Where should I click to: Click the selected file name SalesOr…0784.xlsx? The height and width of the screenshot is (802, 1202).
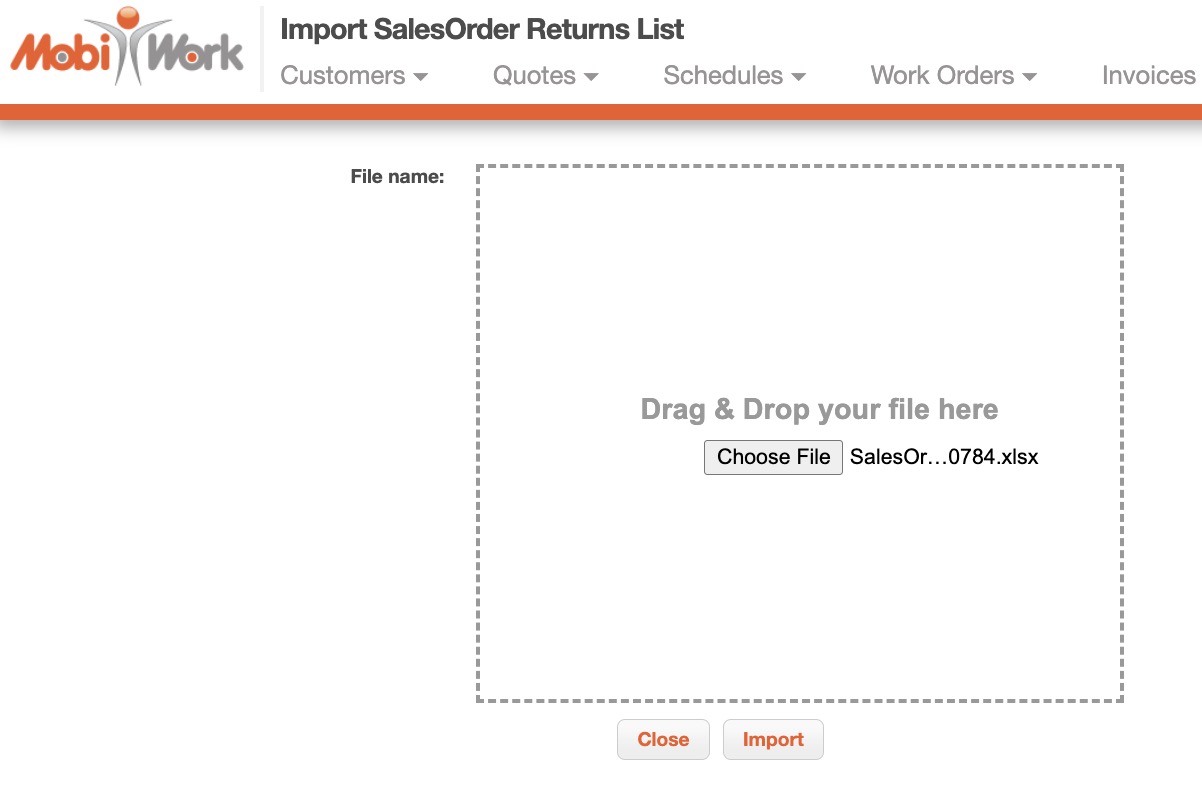[944, 458]
